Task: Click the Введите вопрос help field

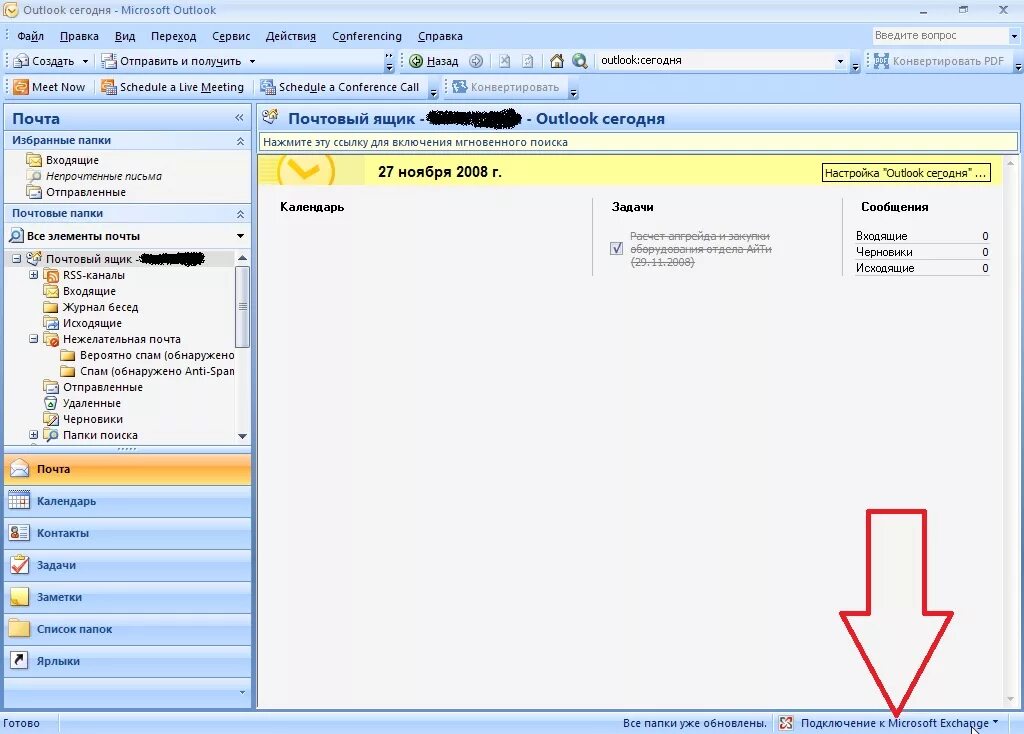Action: pyautogui.click(x=939, y=35)
